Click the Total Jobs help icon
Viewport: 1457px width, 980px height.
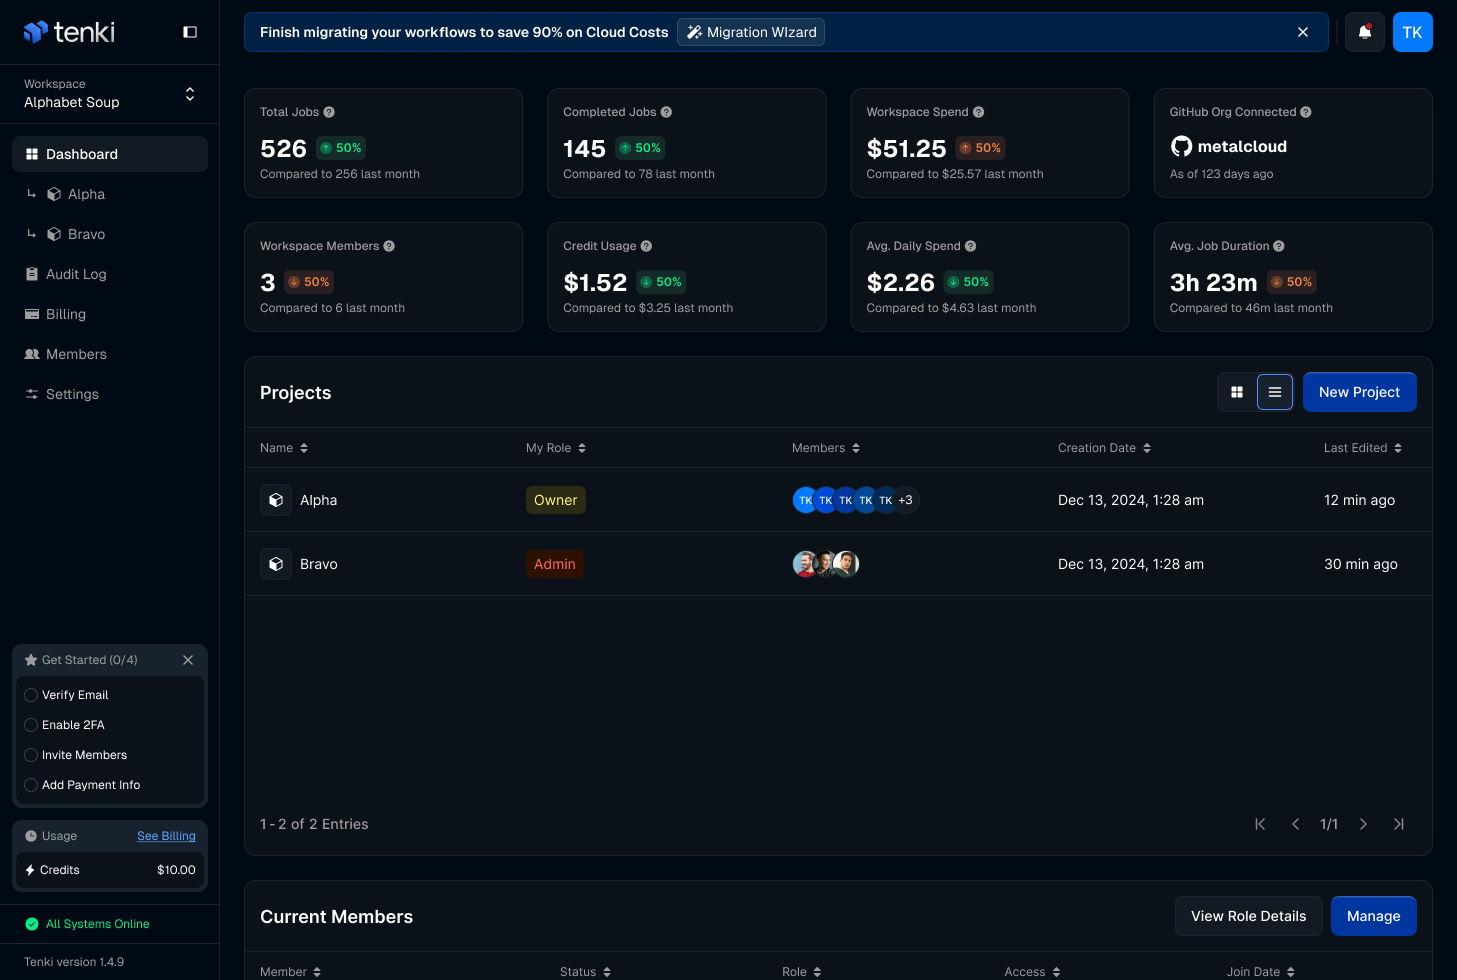click(x=329, y=112)
